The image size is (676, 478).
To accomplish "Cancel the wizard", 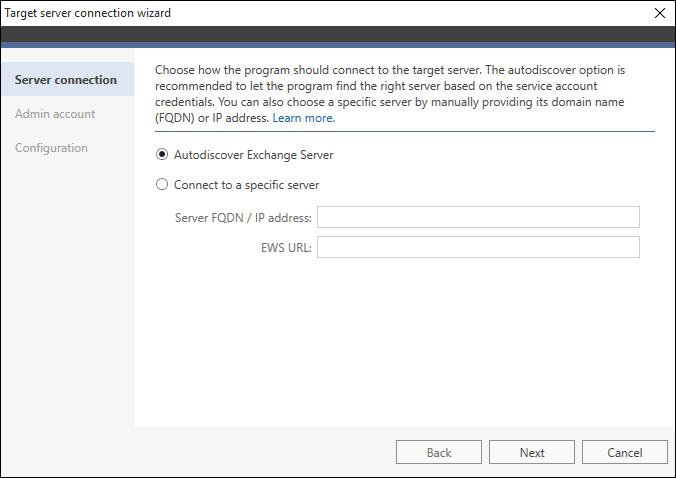I will tap(625, 452).
